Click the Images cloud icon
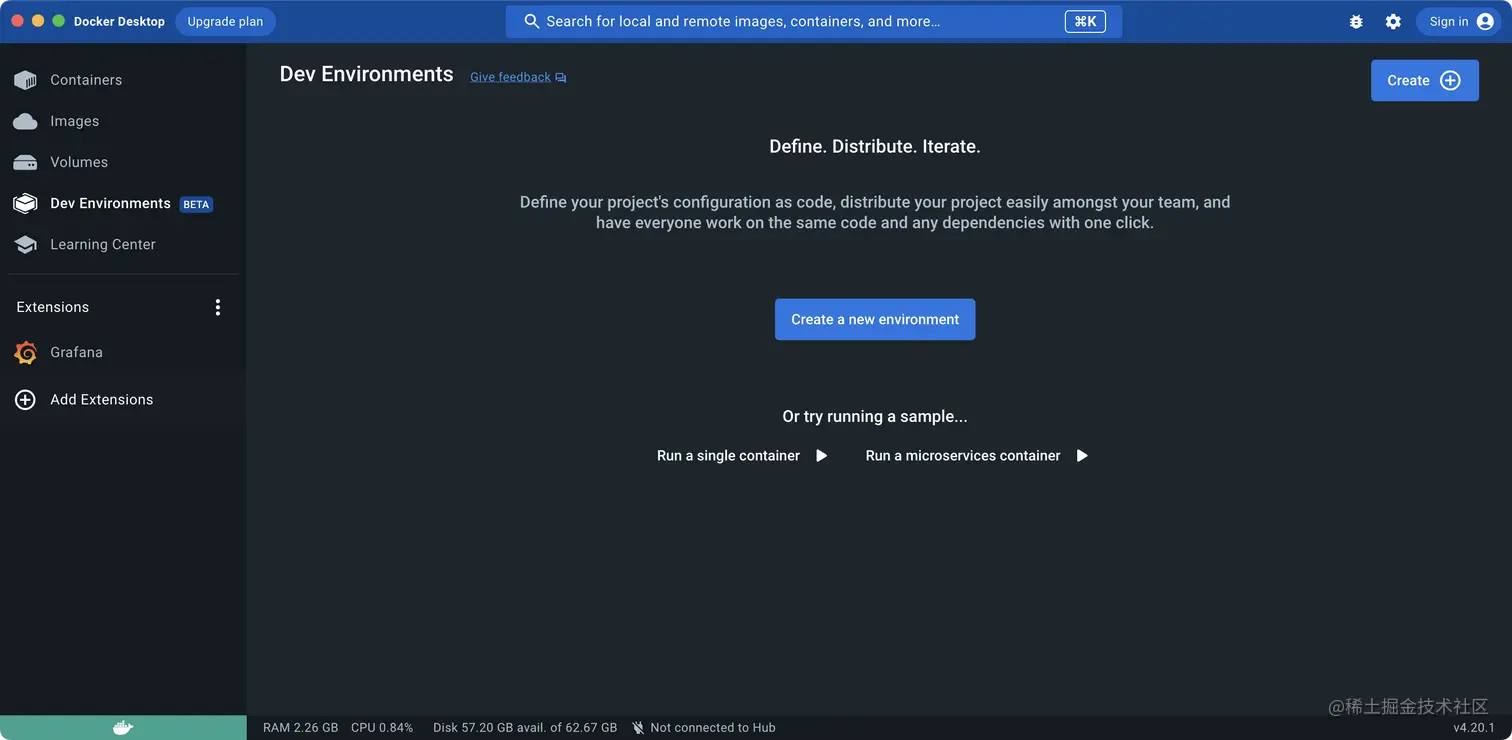The height and width of the screenshot is (740, 1512). (25, 121)
